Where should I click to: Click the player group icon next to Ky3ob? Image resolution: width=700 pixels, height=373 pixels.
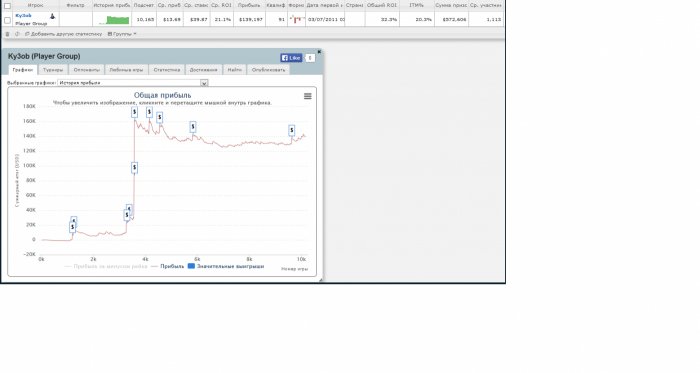click(52, 17)
